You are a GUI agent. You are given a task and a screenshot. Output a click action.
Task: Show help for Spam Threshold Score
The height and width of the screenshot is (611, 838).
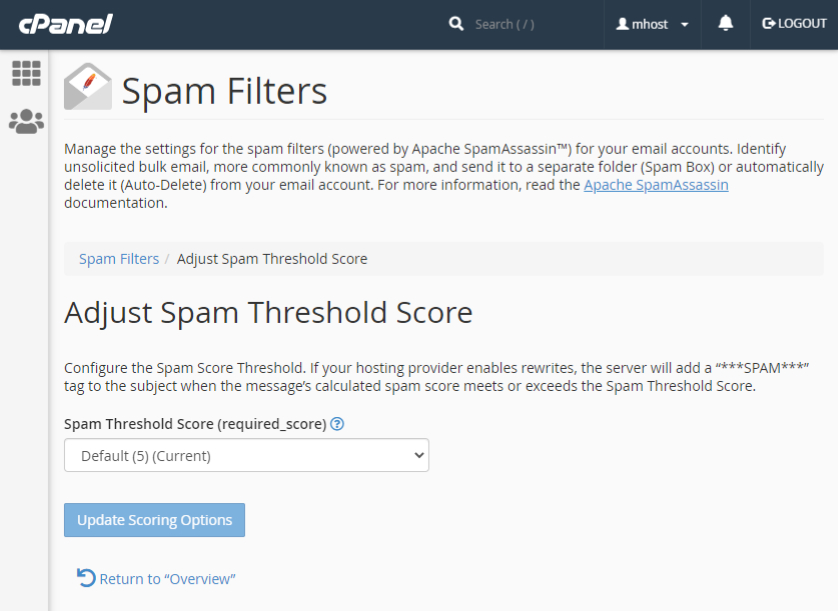(x=337, y=424)
